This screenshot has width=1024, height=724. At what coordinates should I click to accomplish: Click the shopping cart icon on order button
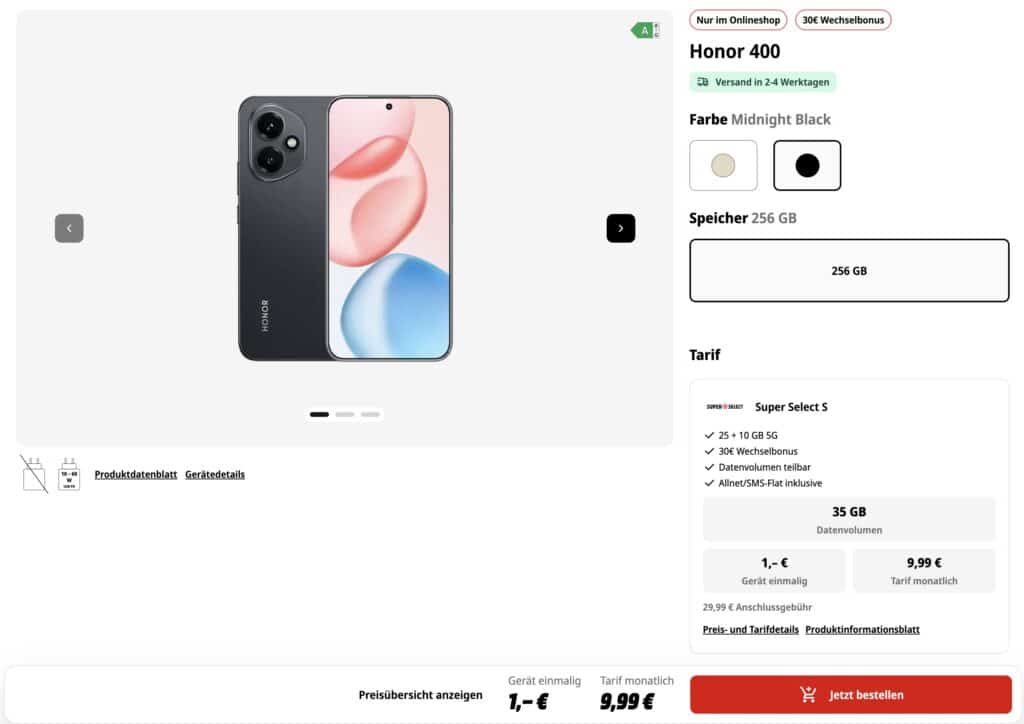[808, 695]
